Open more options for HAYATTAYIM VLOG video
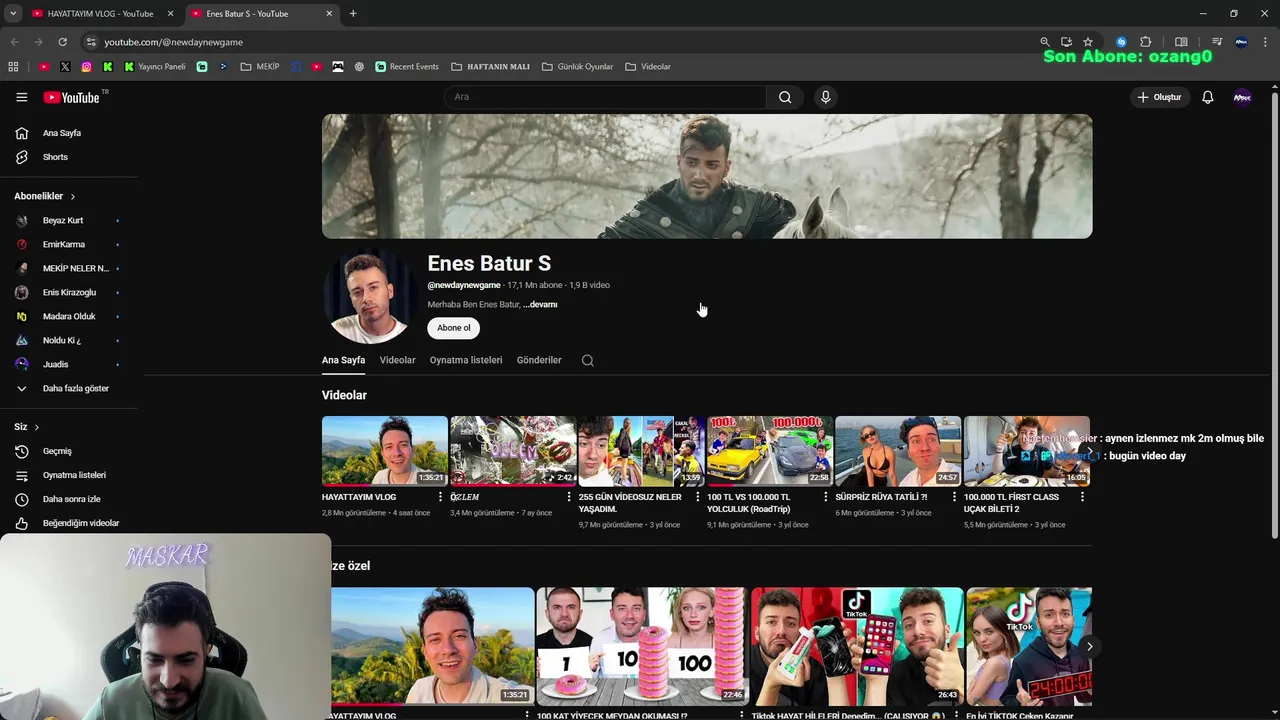Viewport: 1280px width, 720px height. (x=441, y=497)
